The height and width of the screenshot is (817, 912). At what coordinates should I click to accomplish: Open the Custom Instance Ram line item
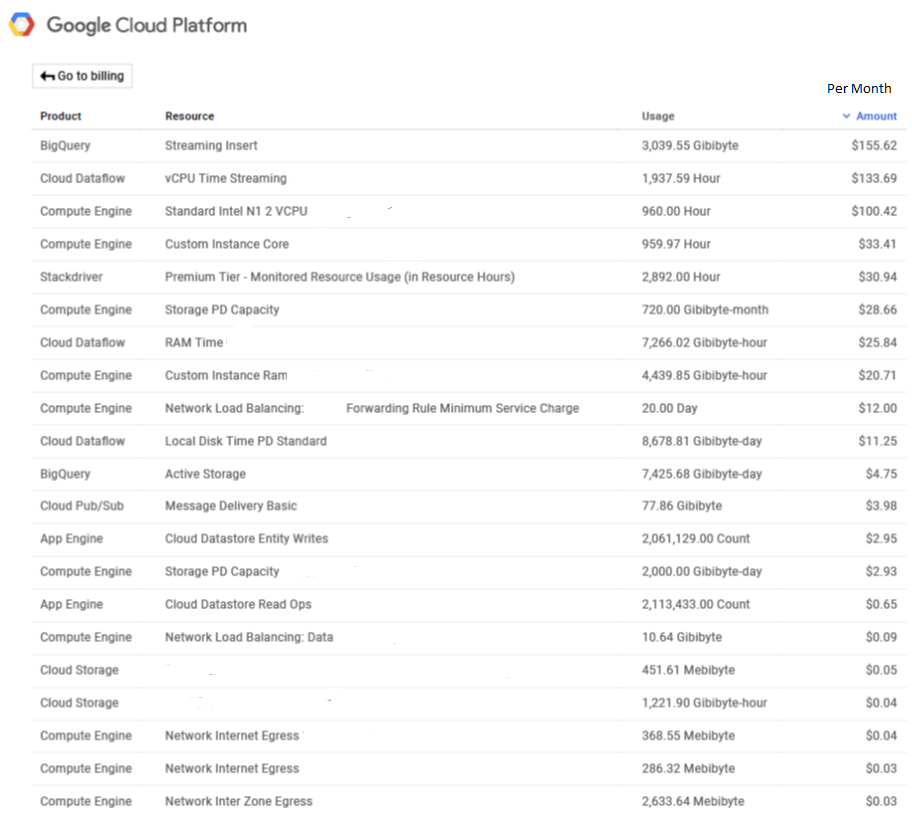point(226,375)
